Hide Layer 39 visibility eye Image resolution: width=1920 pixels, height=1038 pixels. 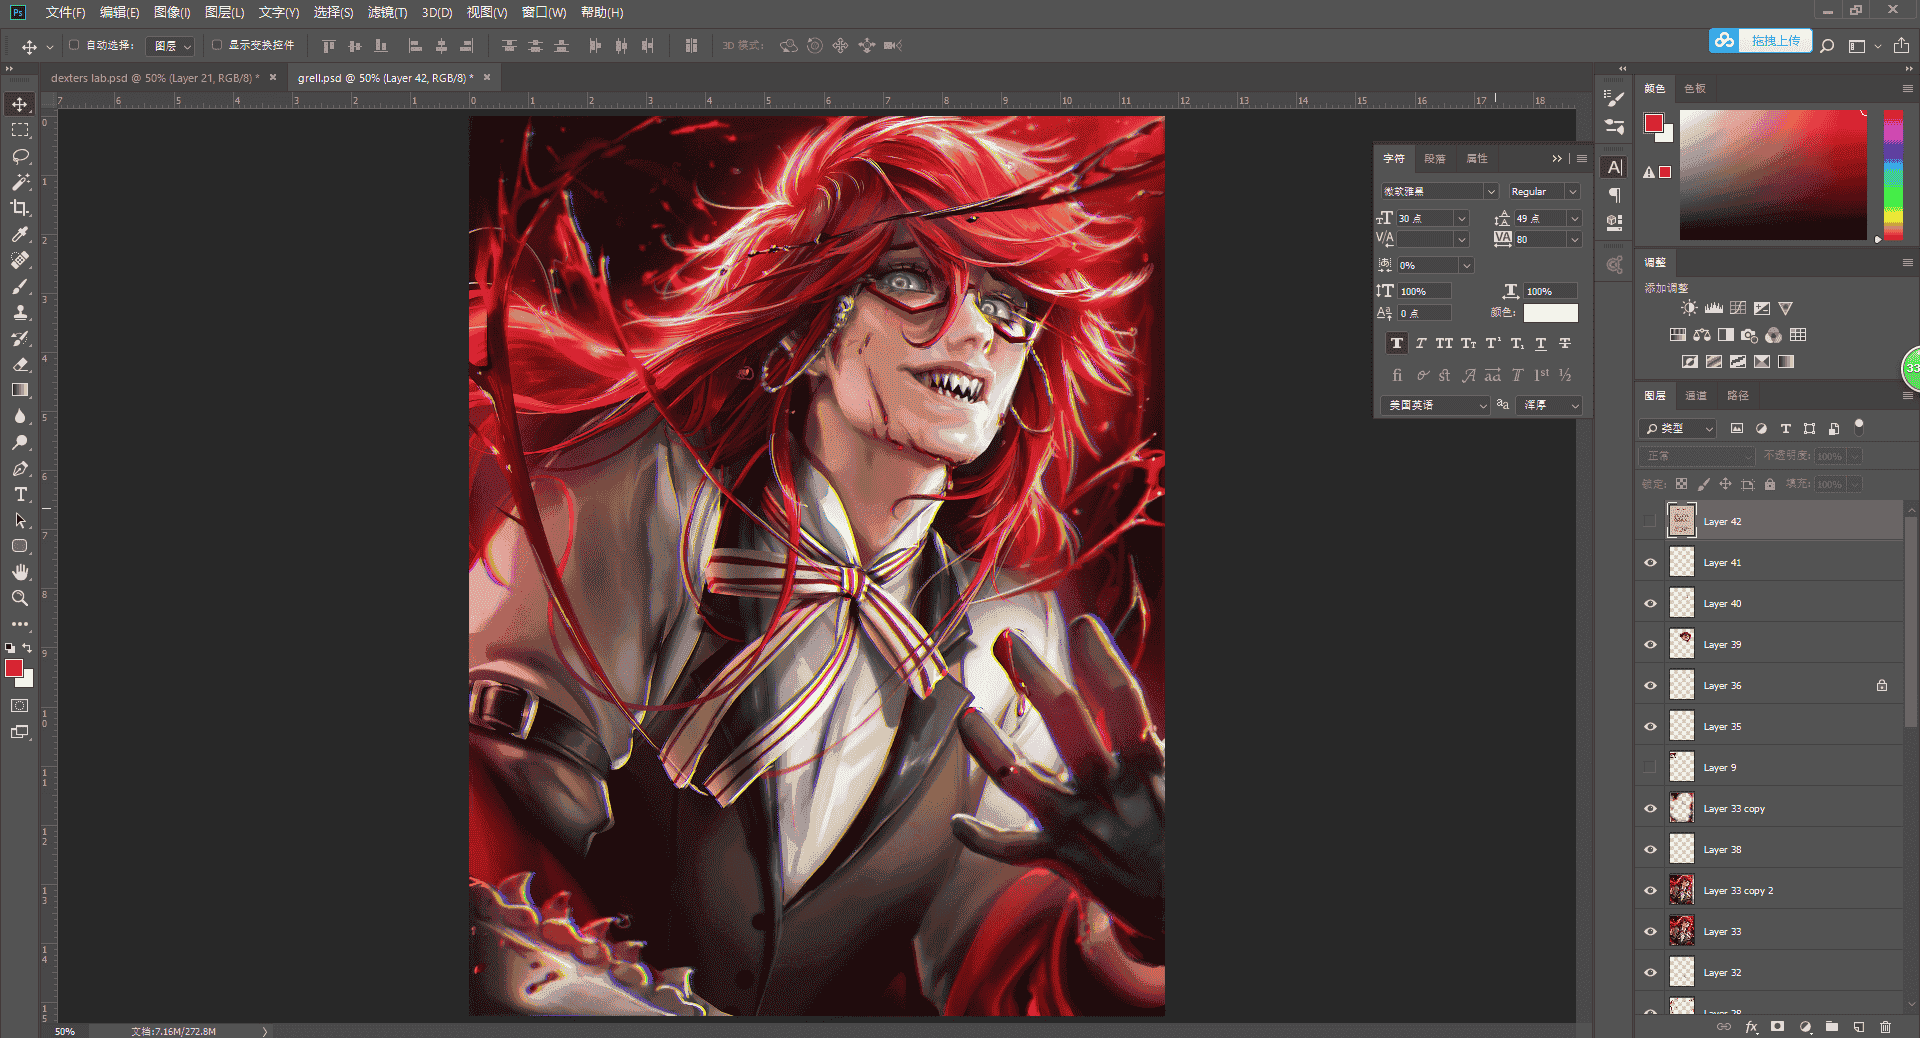tap(1650, 645)
